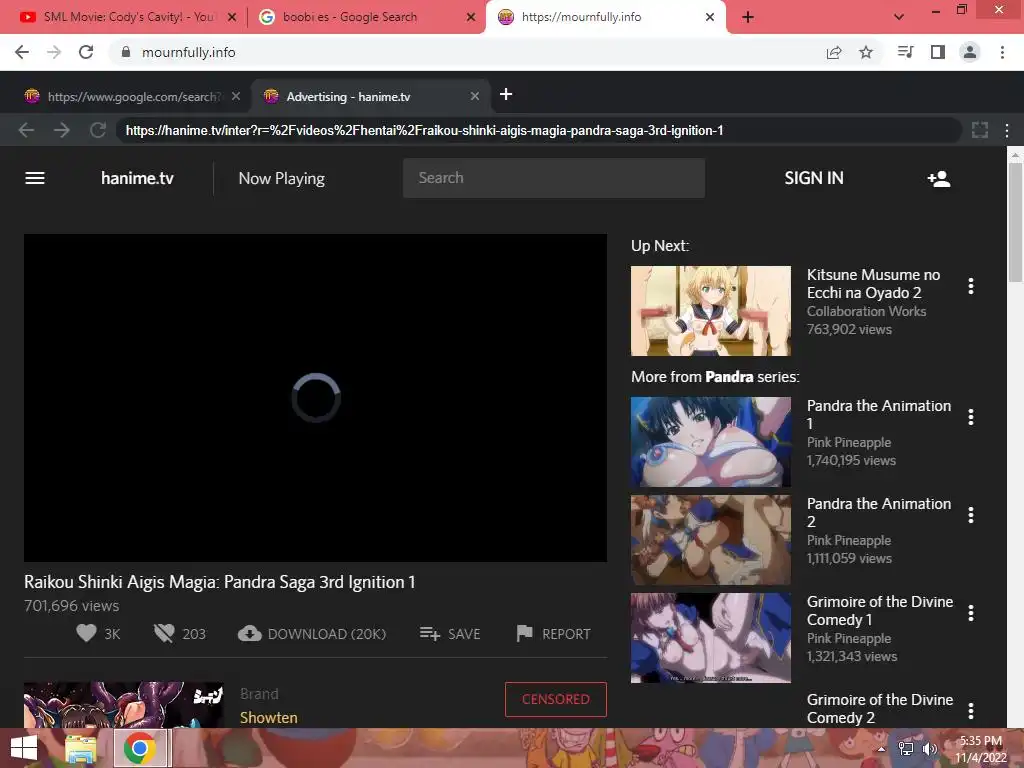Viewport: 1024px width, 768px height.
Task: Open options for Pandra the Animation 1
Action: tap(971, 417)
